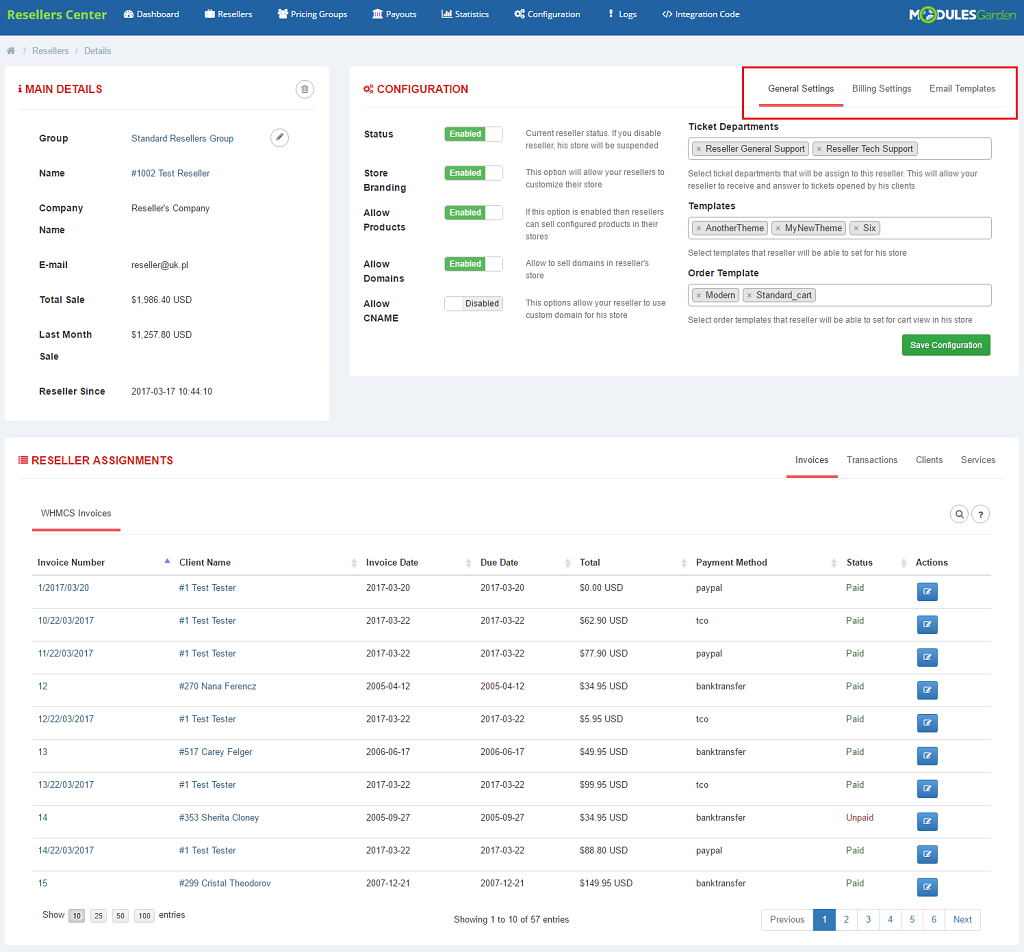The image size is (1024, 952).
Task: Sort invoices by Due Date header
Action: pyautogui.click(x=499, y=563)
